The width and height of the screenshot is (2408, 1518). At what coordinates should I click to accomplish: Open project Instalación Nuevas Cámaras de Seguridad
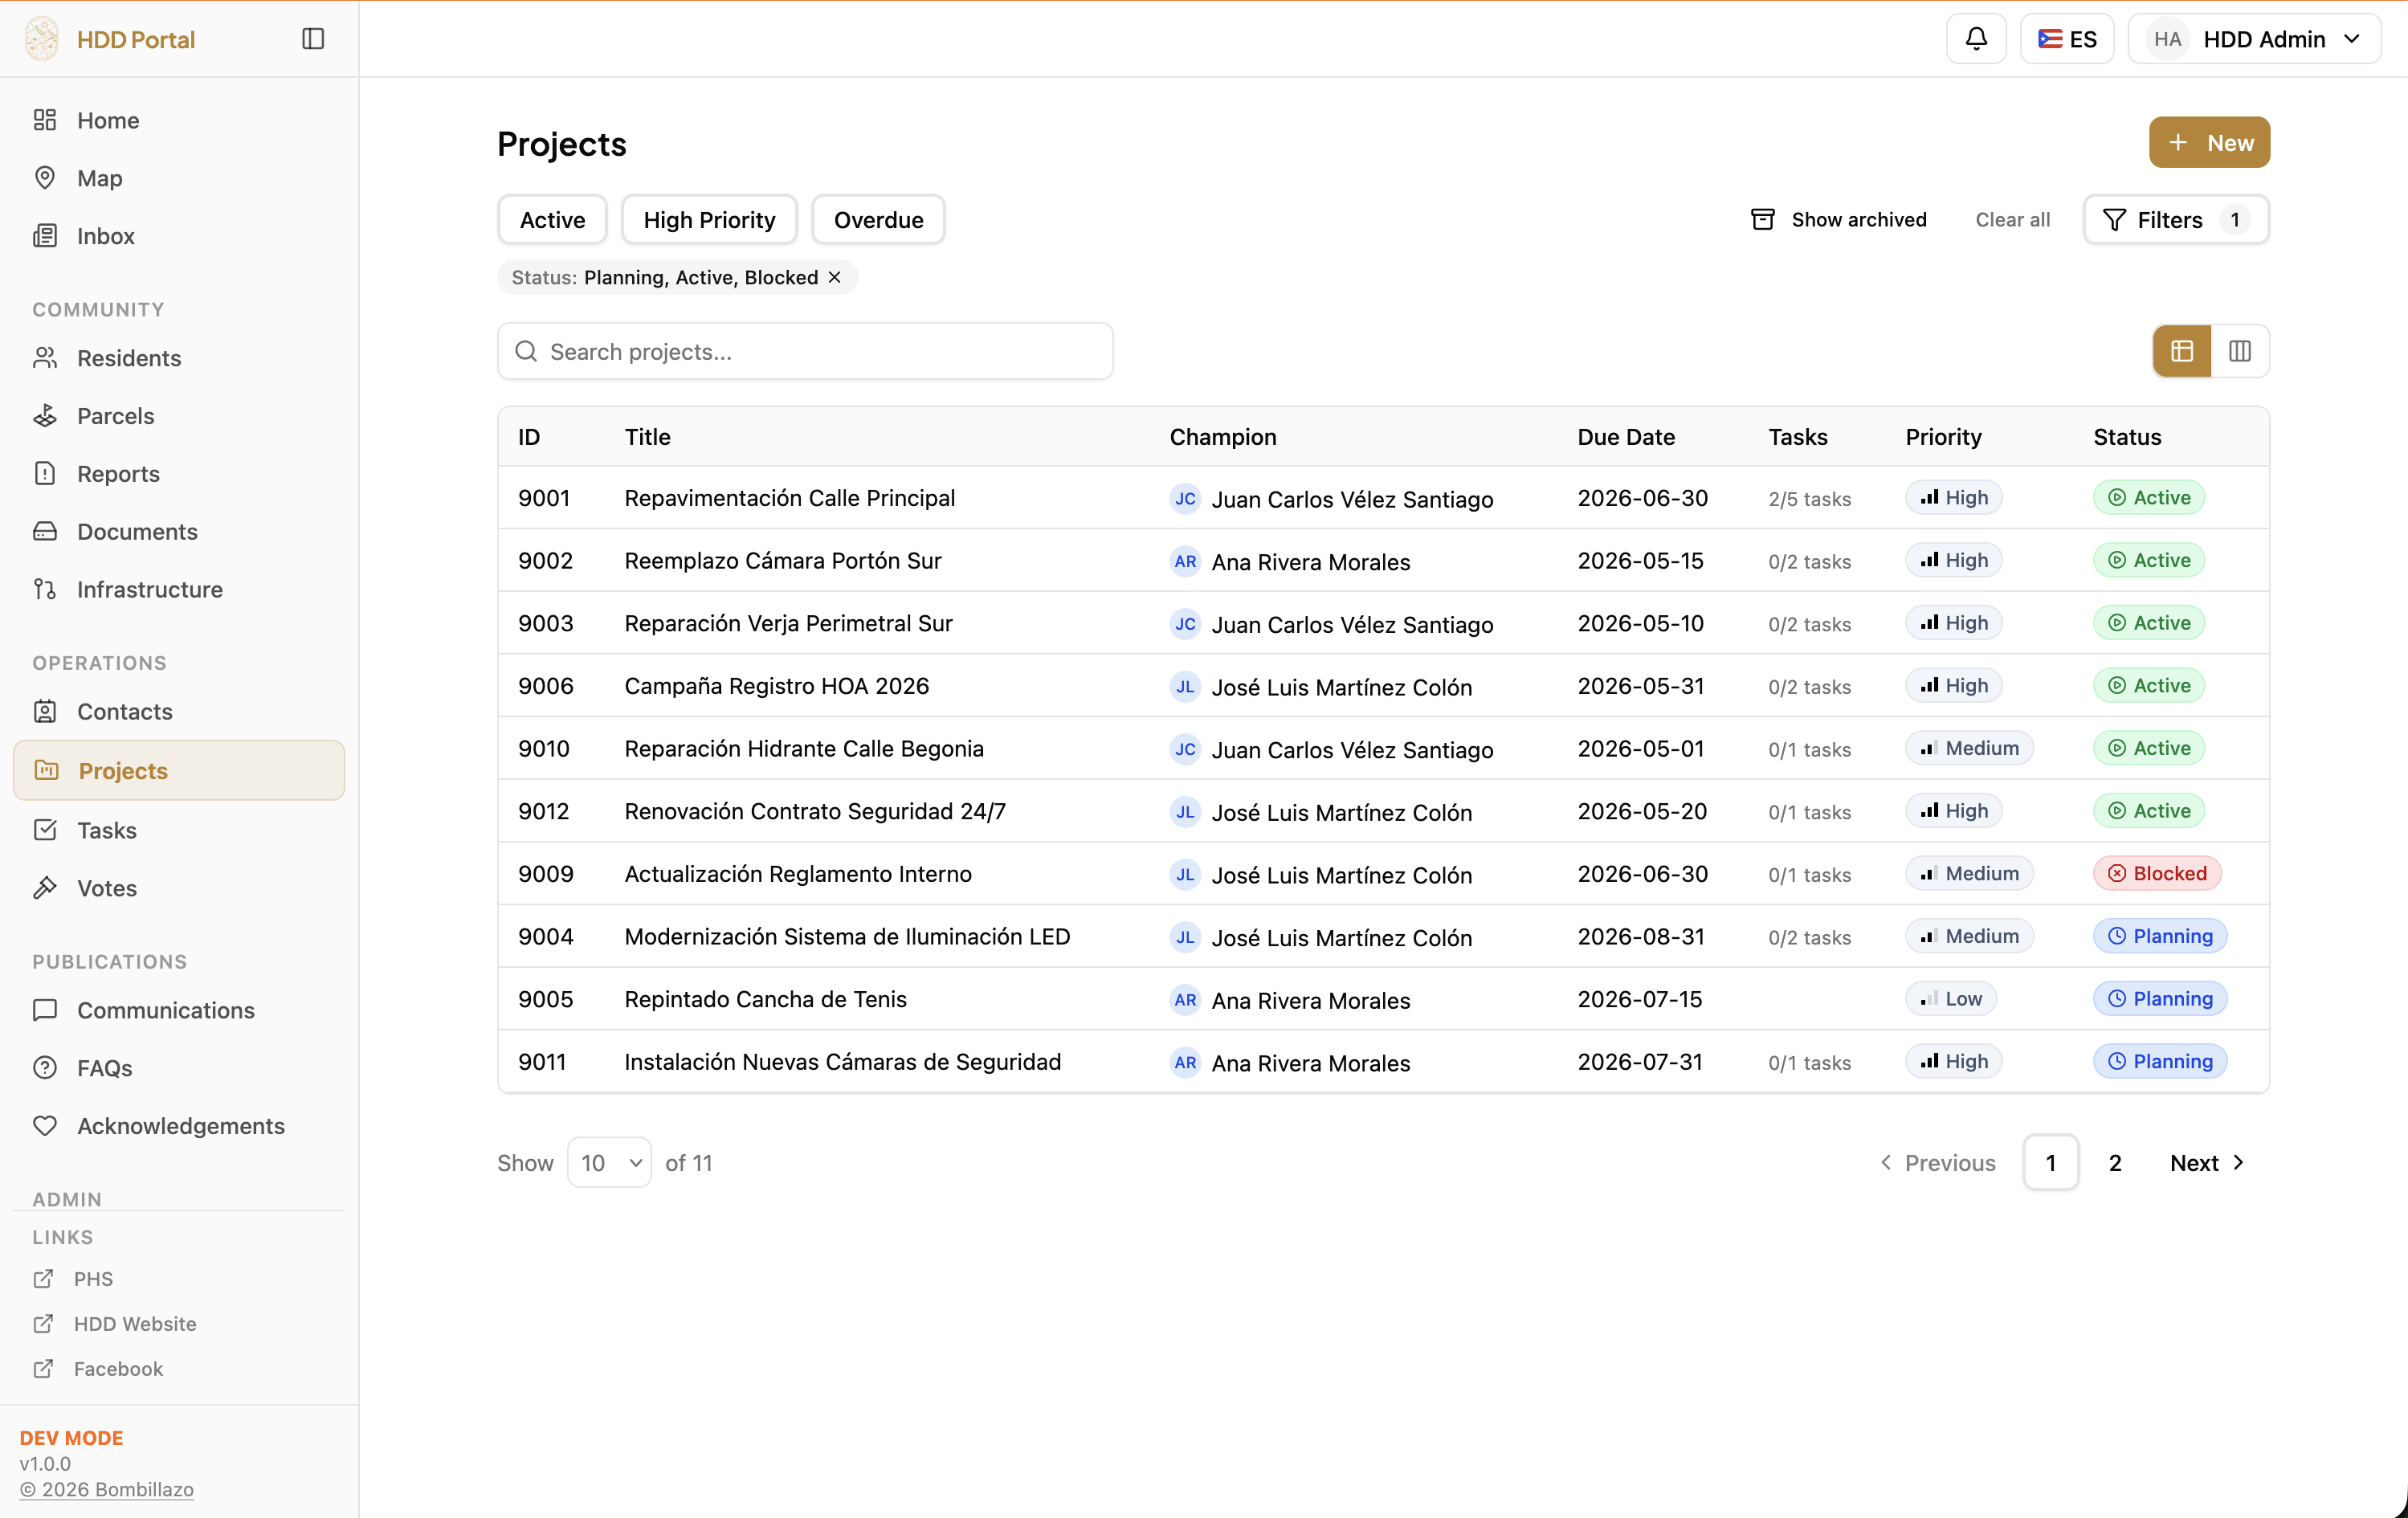843,1062
